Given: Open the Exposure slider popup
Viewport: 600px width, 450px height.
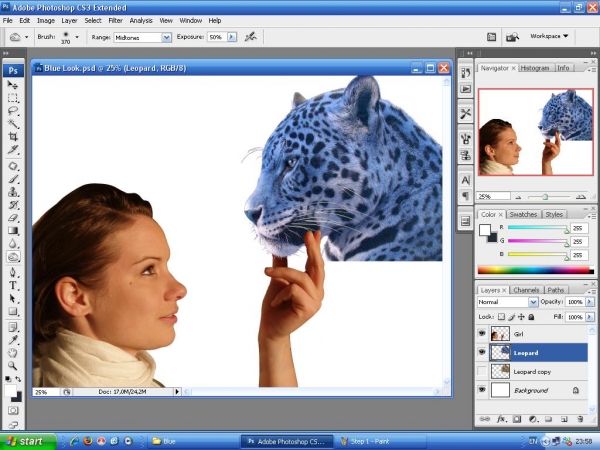Looking at the screenshot, I should [232, 37].
